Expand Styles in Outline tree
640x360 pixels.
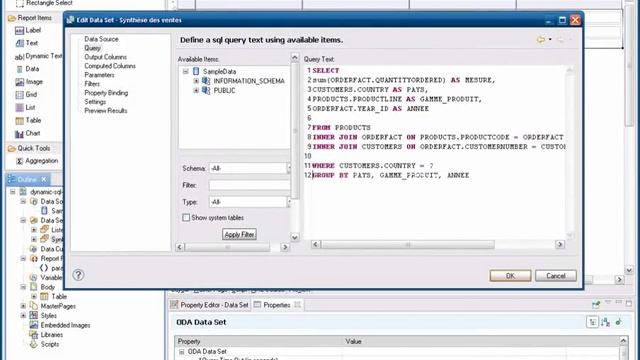(23, 316)
